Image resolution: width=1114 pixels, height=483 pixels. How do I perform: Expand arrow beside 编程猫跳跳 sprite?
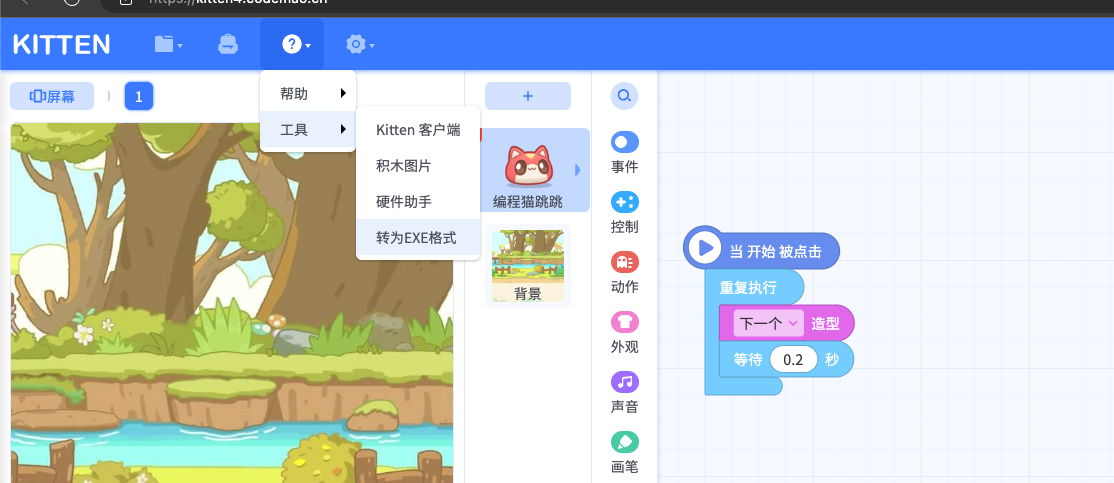(578, 170)
